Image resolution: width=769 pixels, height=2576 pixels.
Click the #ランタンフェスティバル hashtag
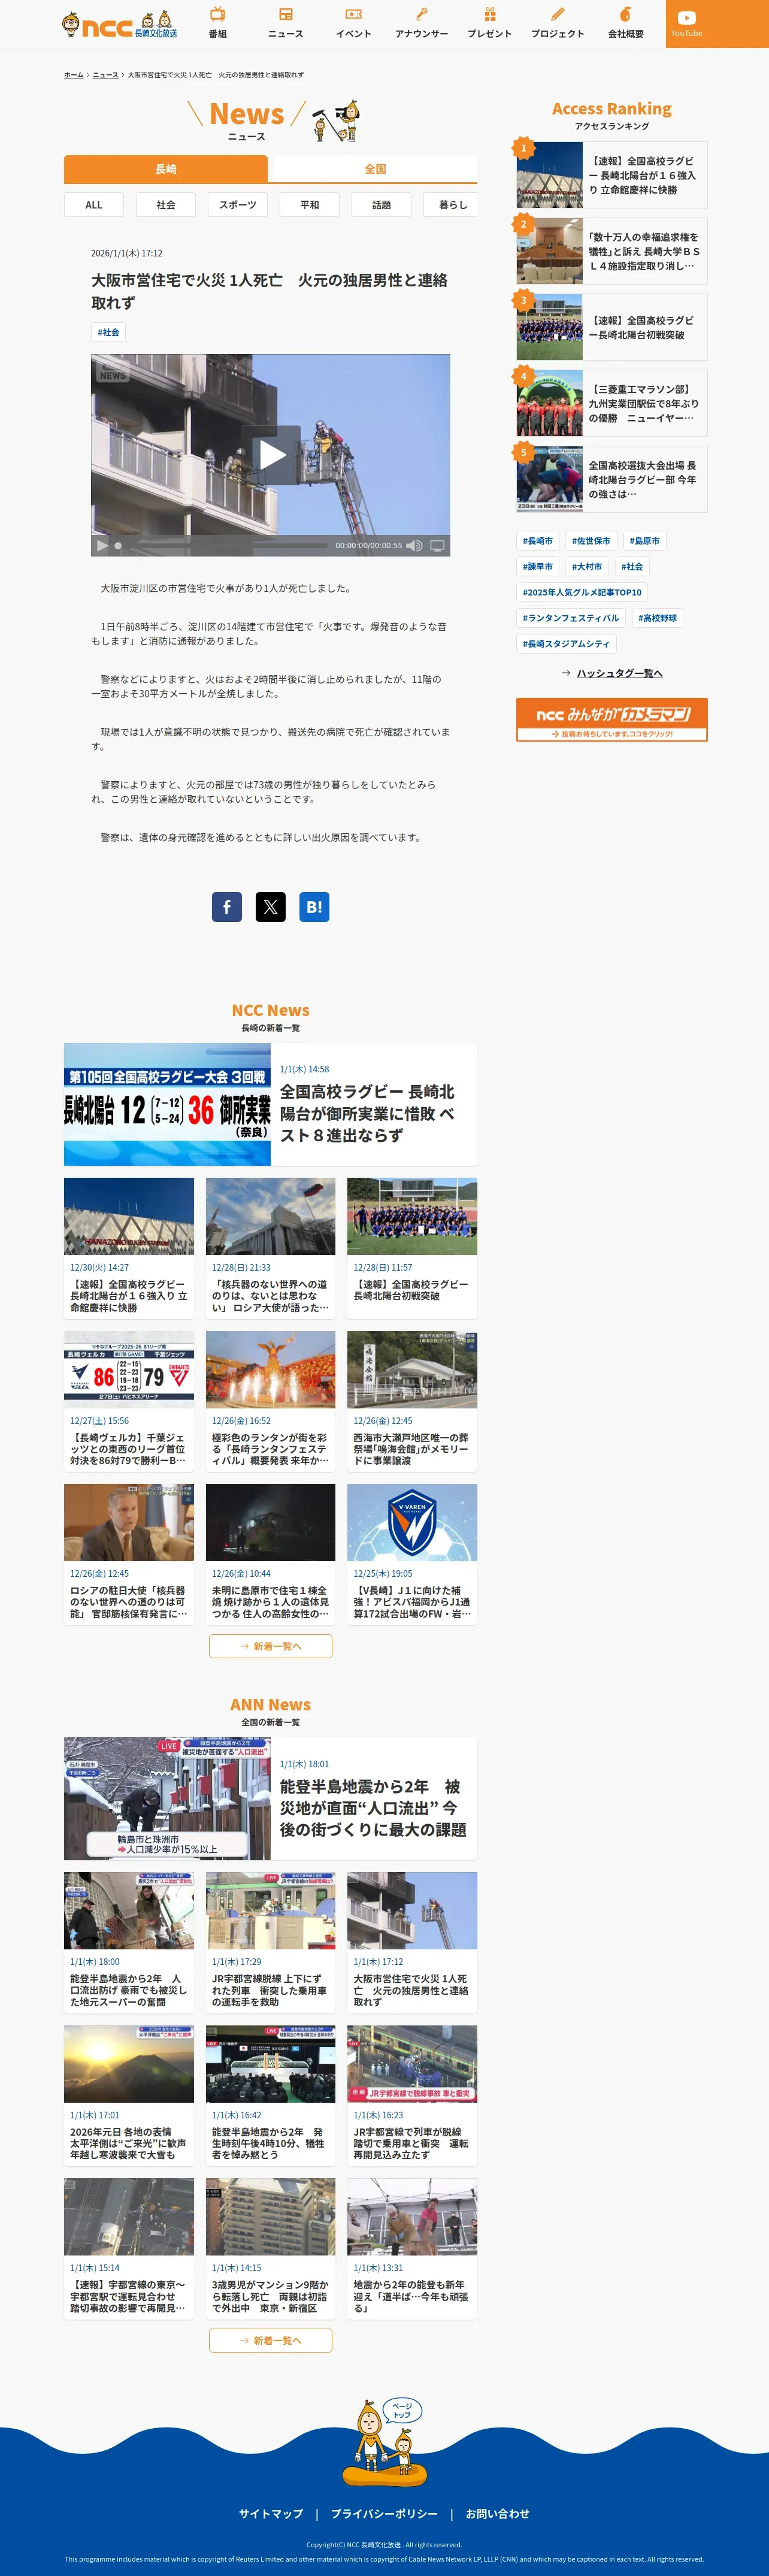coord(571,618)
